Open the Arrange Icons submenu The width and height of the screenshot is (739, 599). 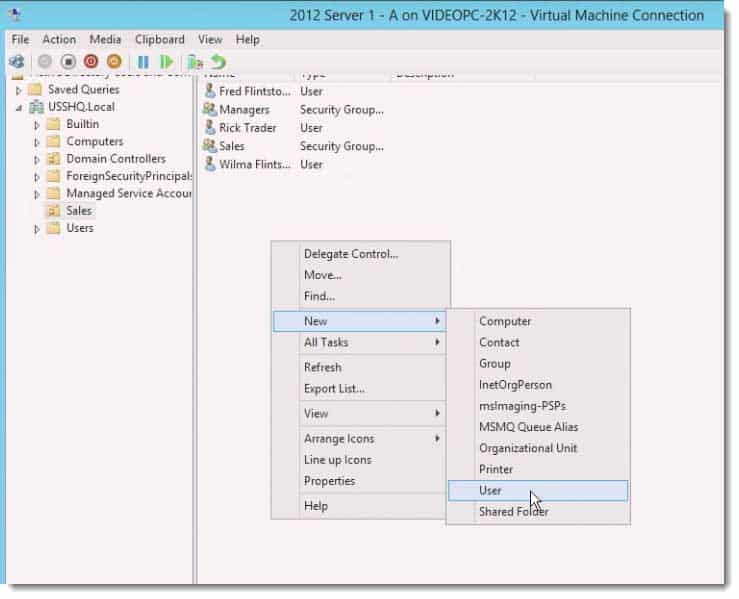tap(359, 438)
